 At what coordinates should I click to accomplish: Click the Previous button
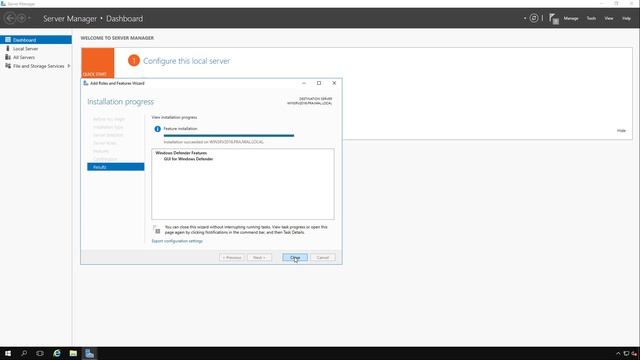click(x=231, y=258)
